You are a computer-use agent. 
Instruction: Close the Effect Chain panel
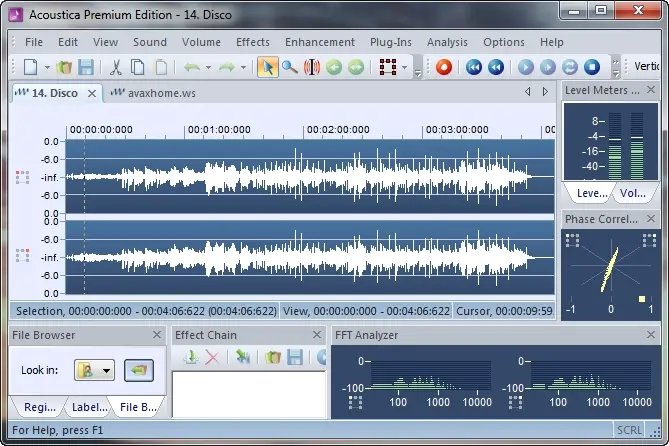click(317, 335)
